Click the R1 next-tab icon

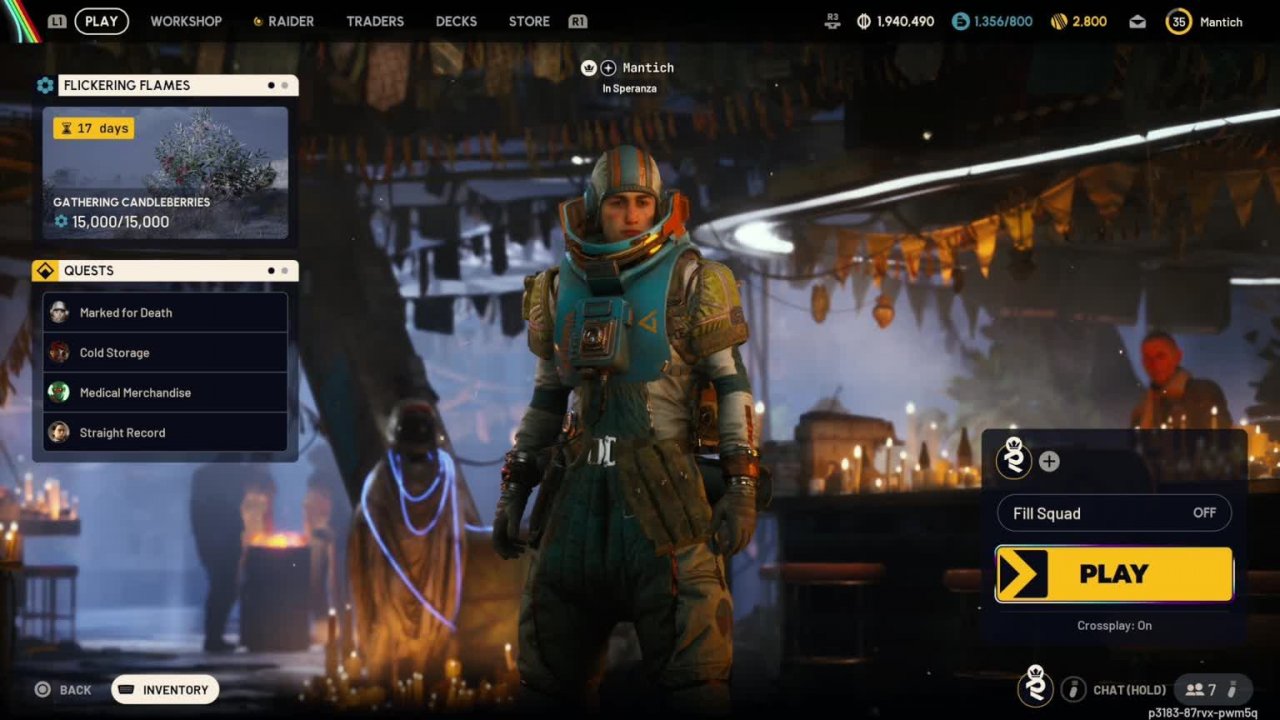point(577,21)
